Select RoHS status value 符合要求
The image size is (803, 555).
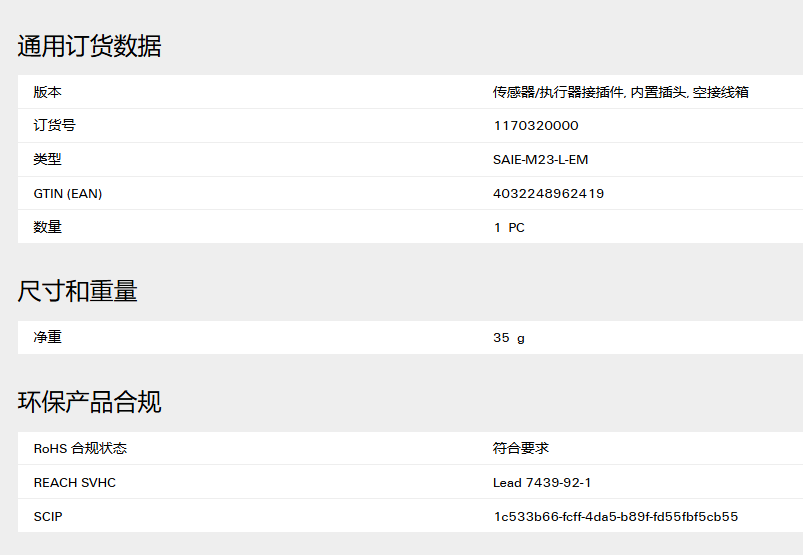(521, 449)
